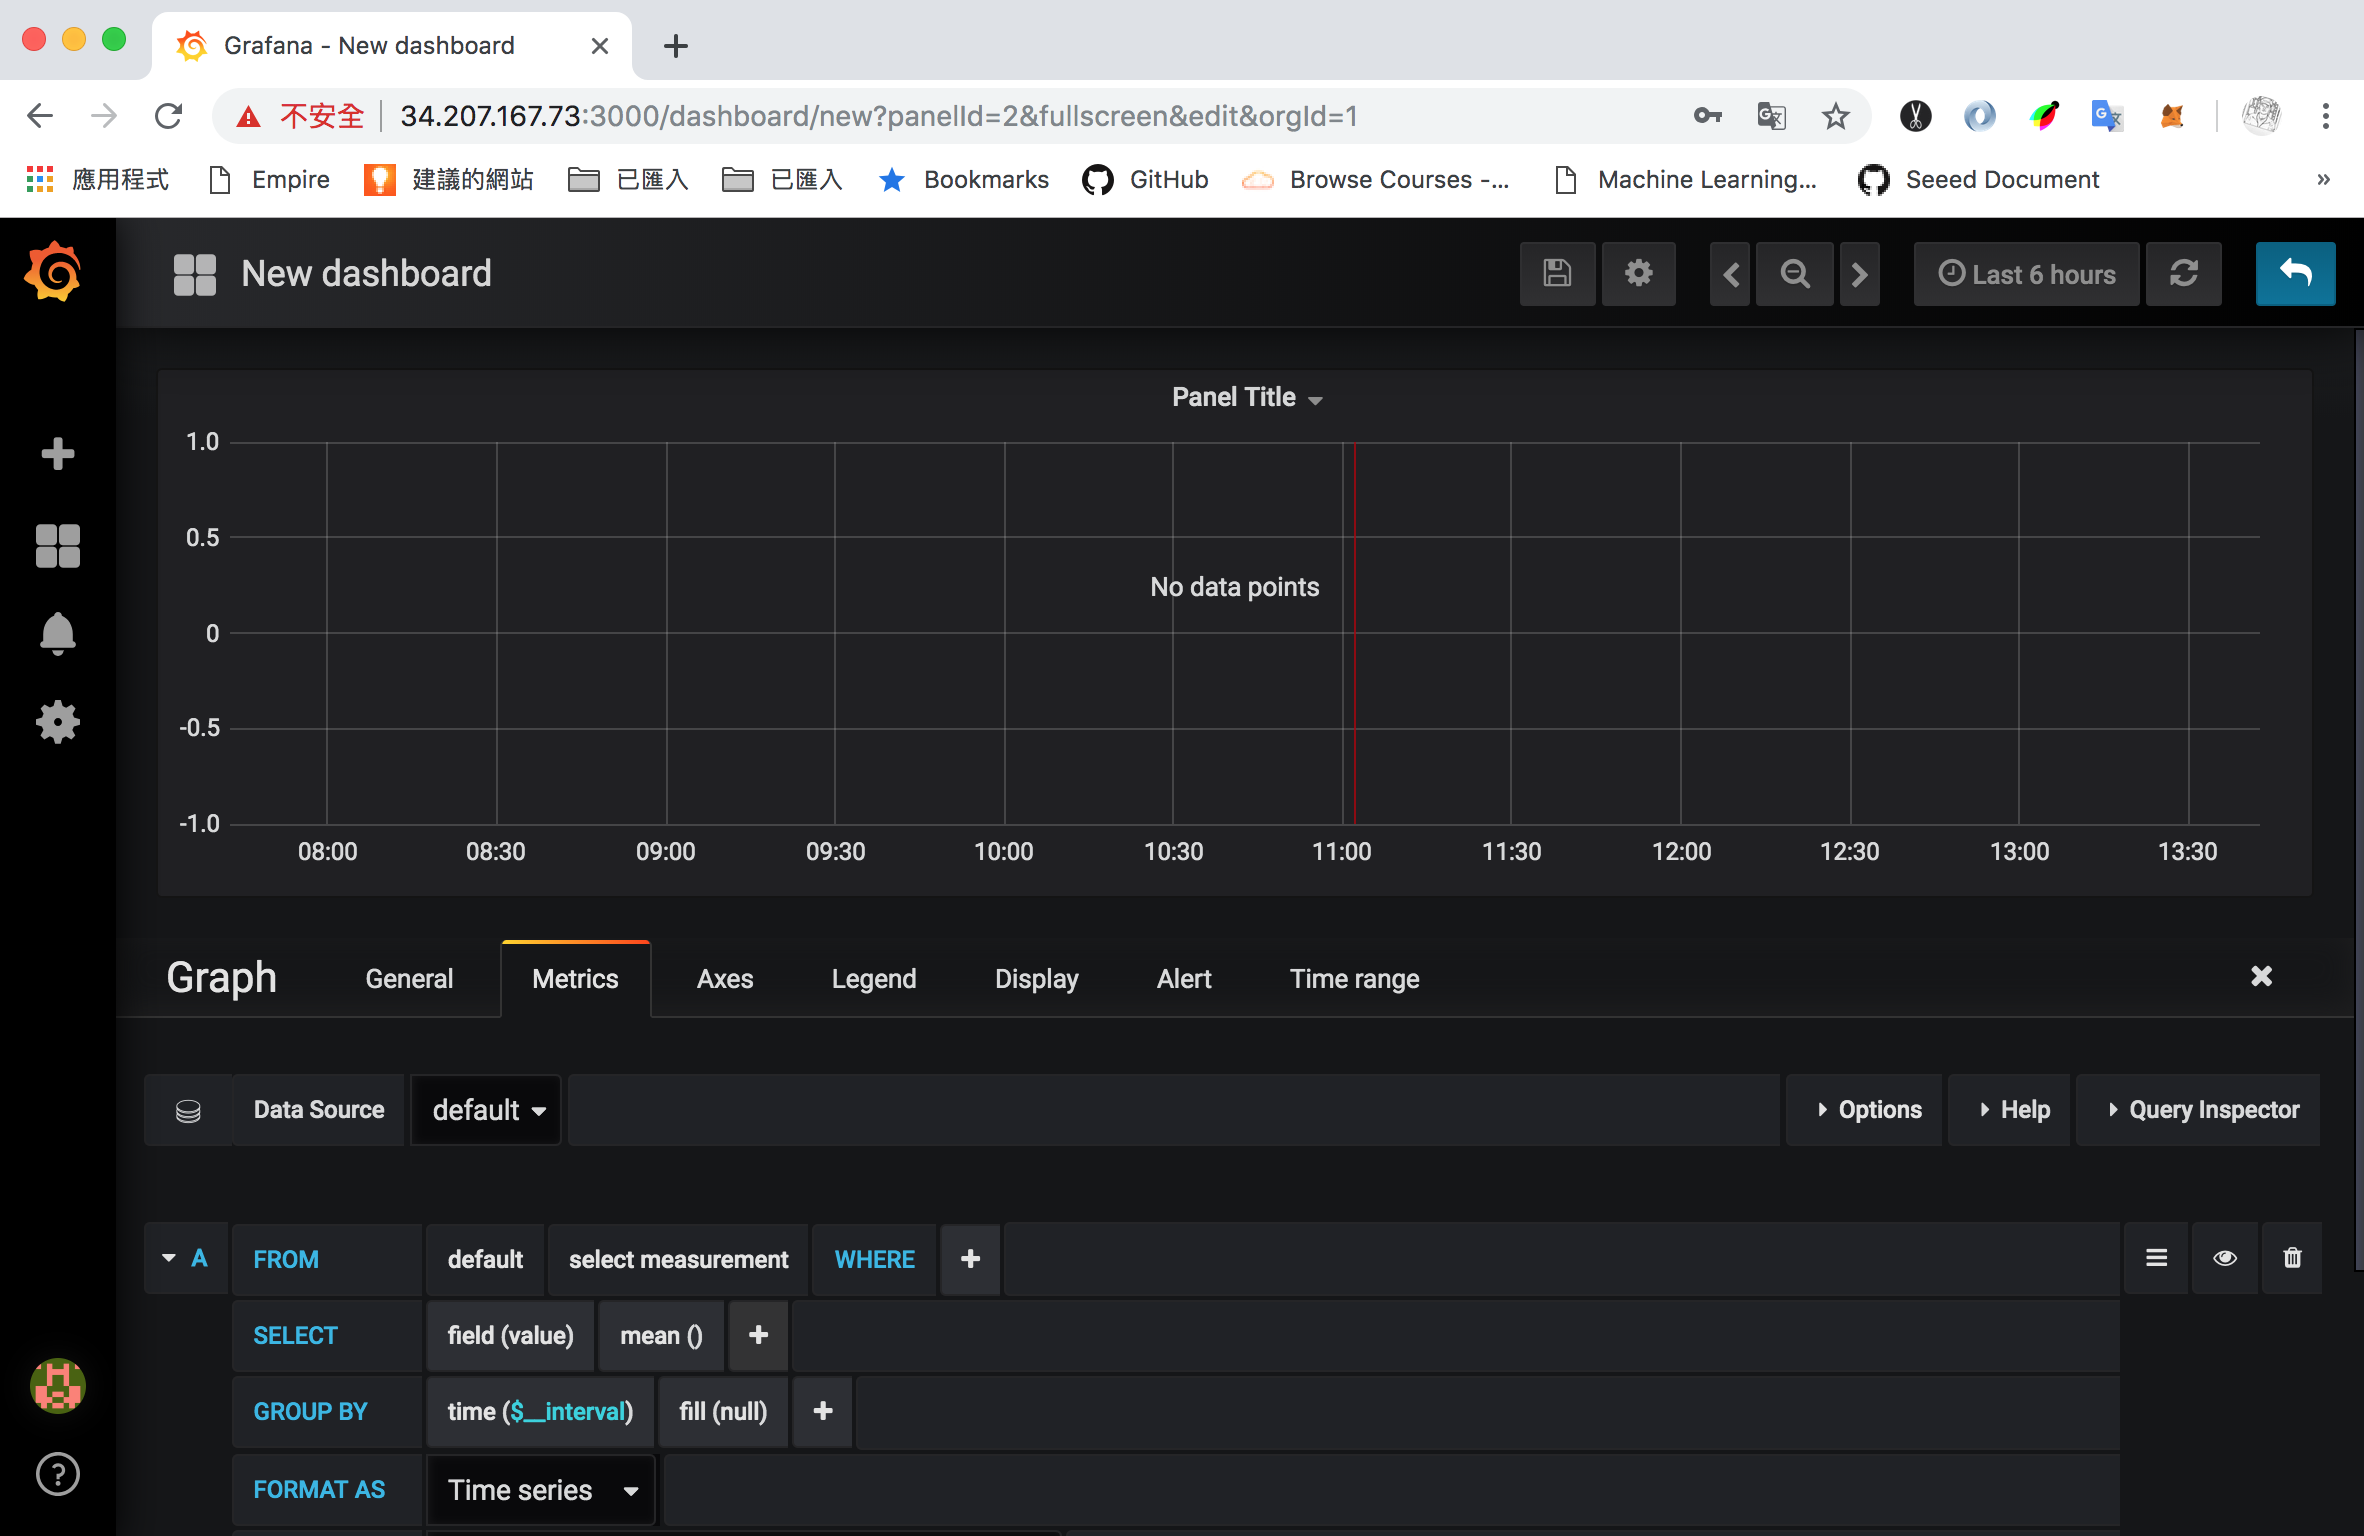Reload the browser page

(168, 116)
